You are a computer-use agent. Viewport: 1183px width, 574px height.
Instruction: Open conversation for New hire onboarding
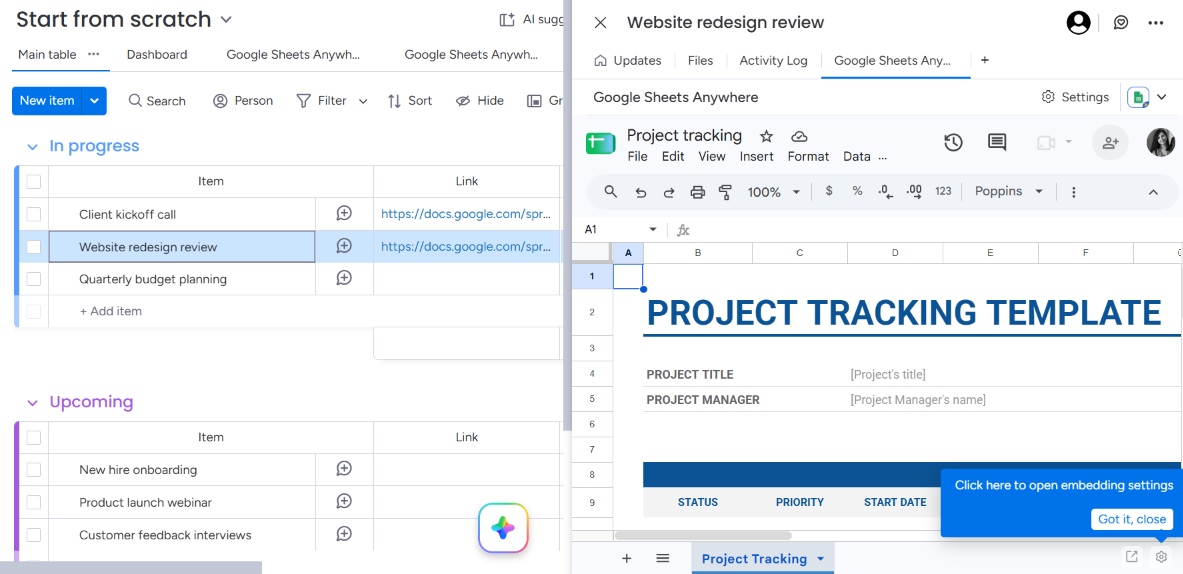(x=344, y=469)
